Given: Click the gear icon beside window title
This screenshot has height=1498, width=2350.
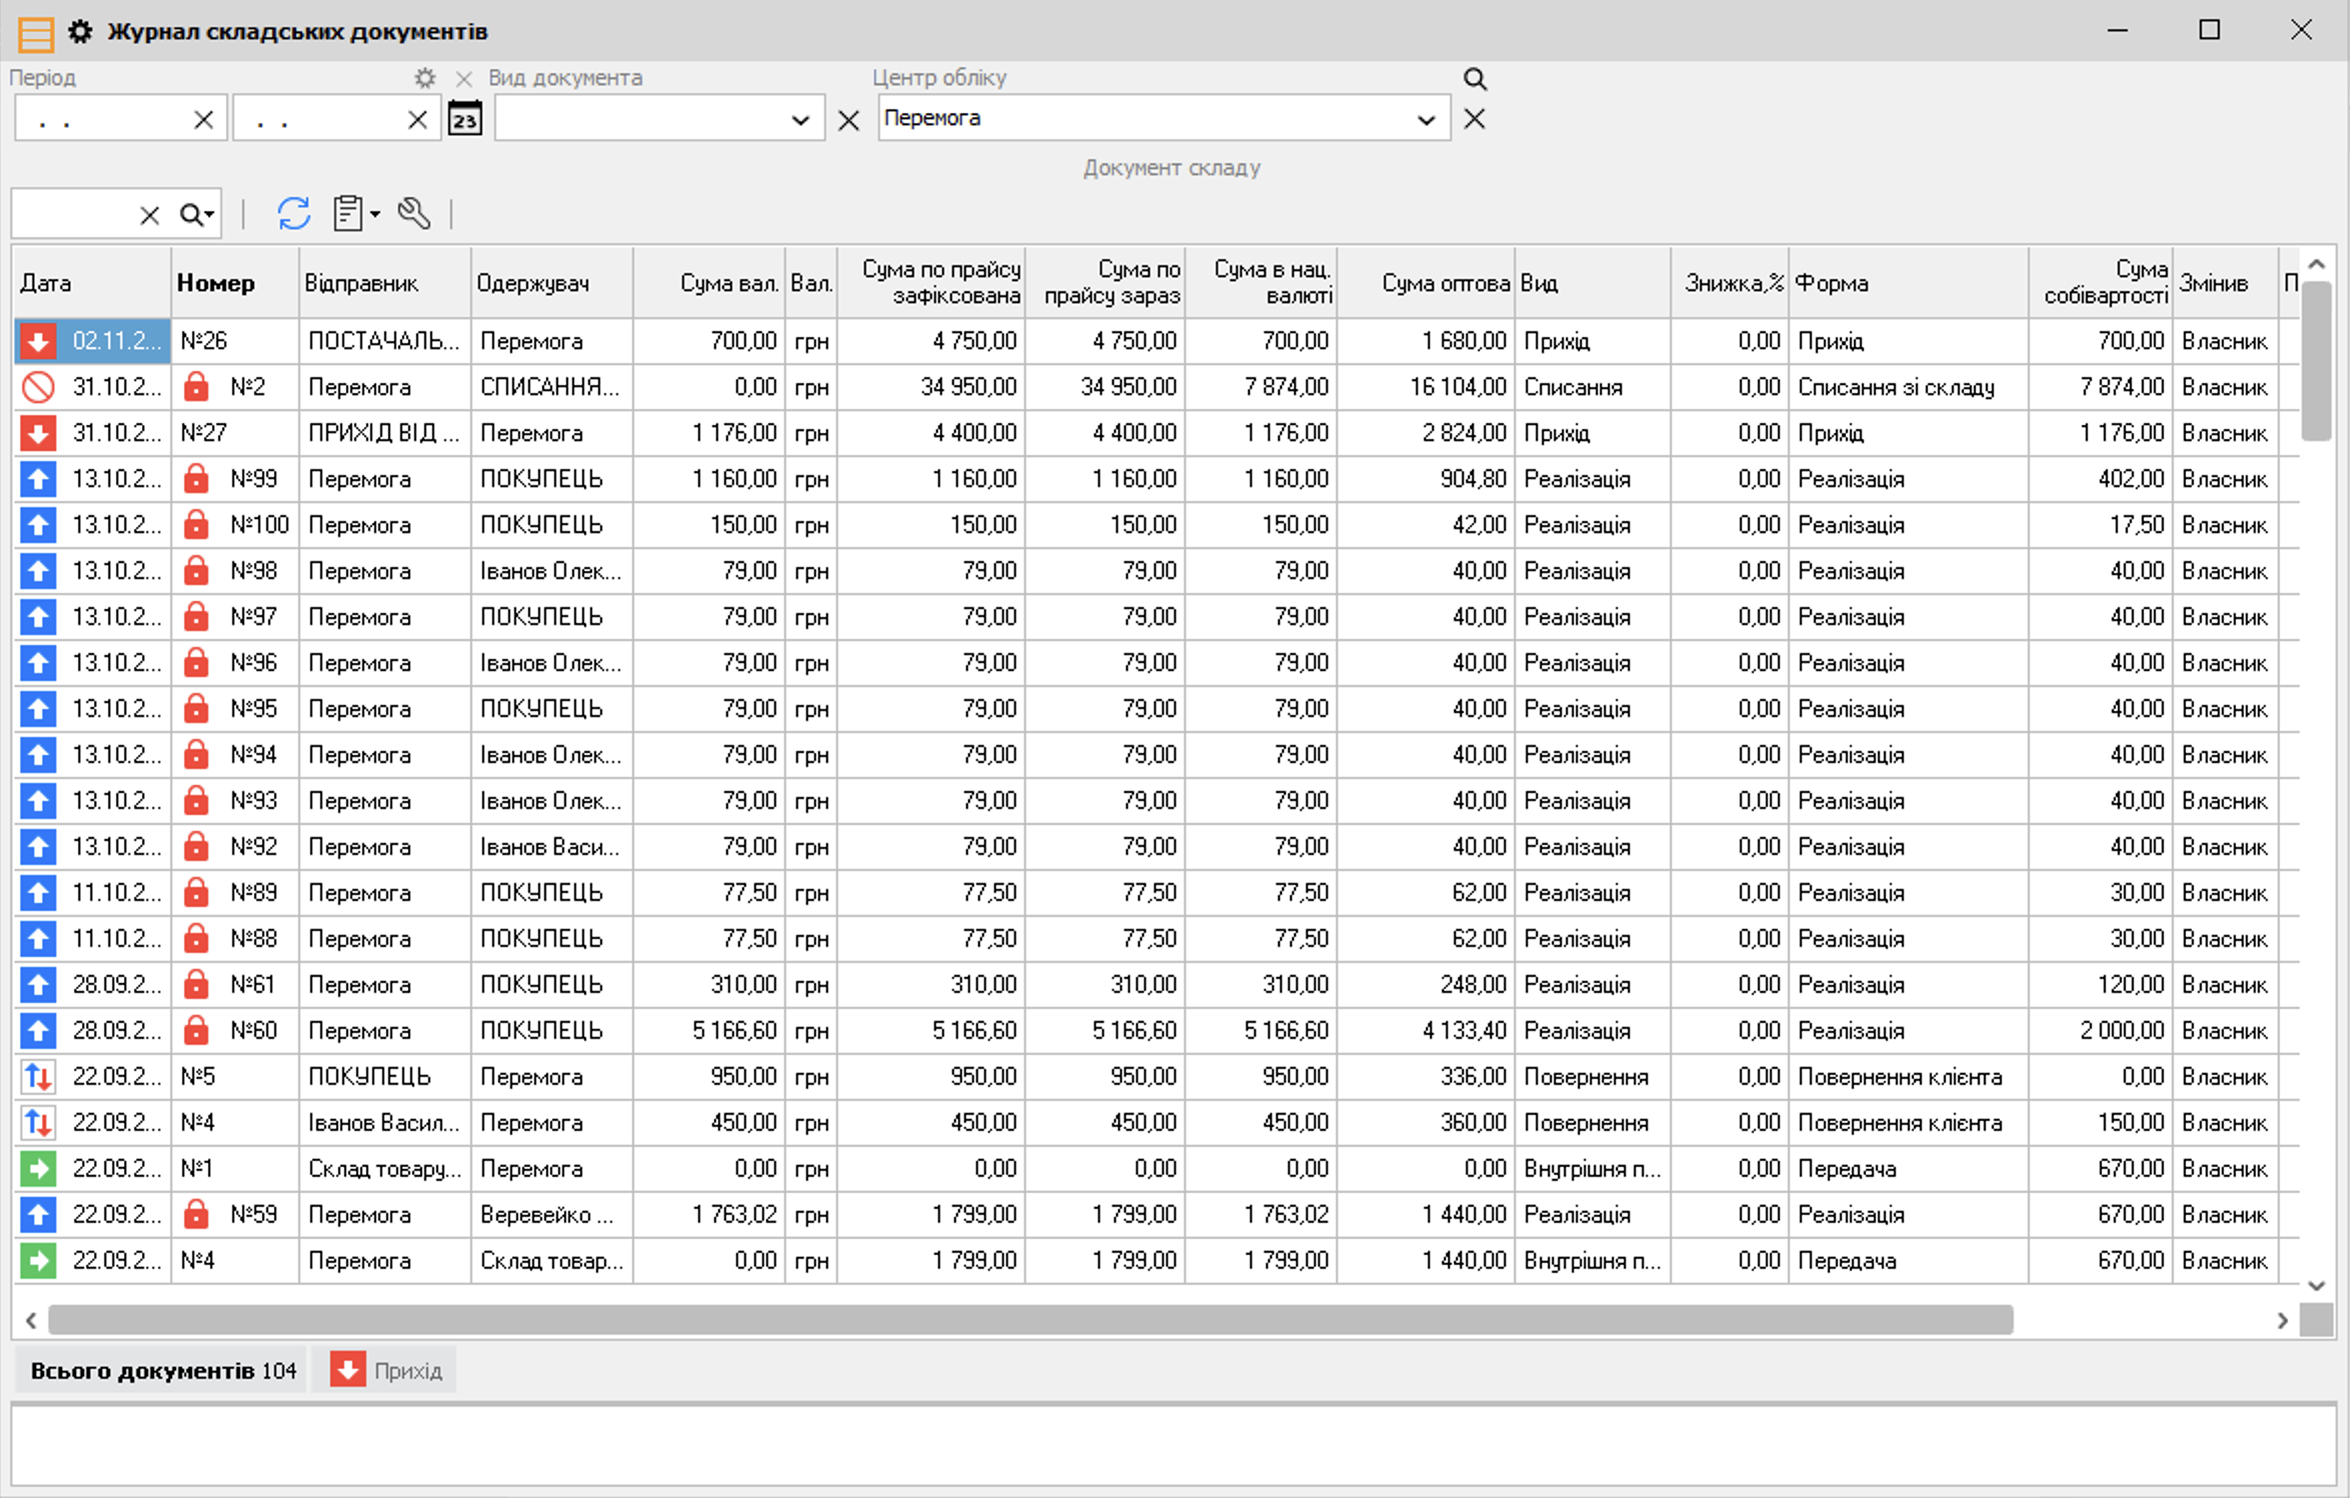Looking at the screenshot, I should [80, 32].
